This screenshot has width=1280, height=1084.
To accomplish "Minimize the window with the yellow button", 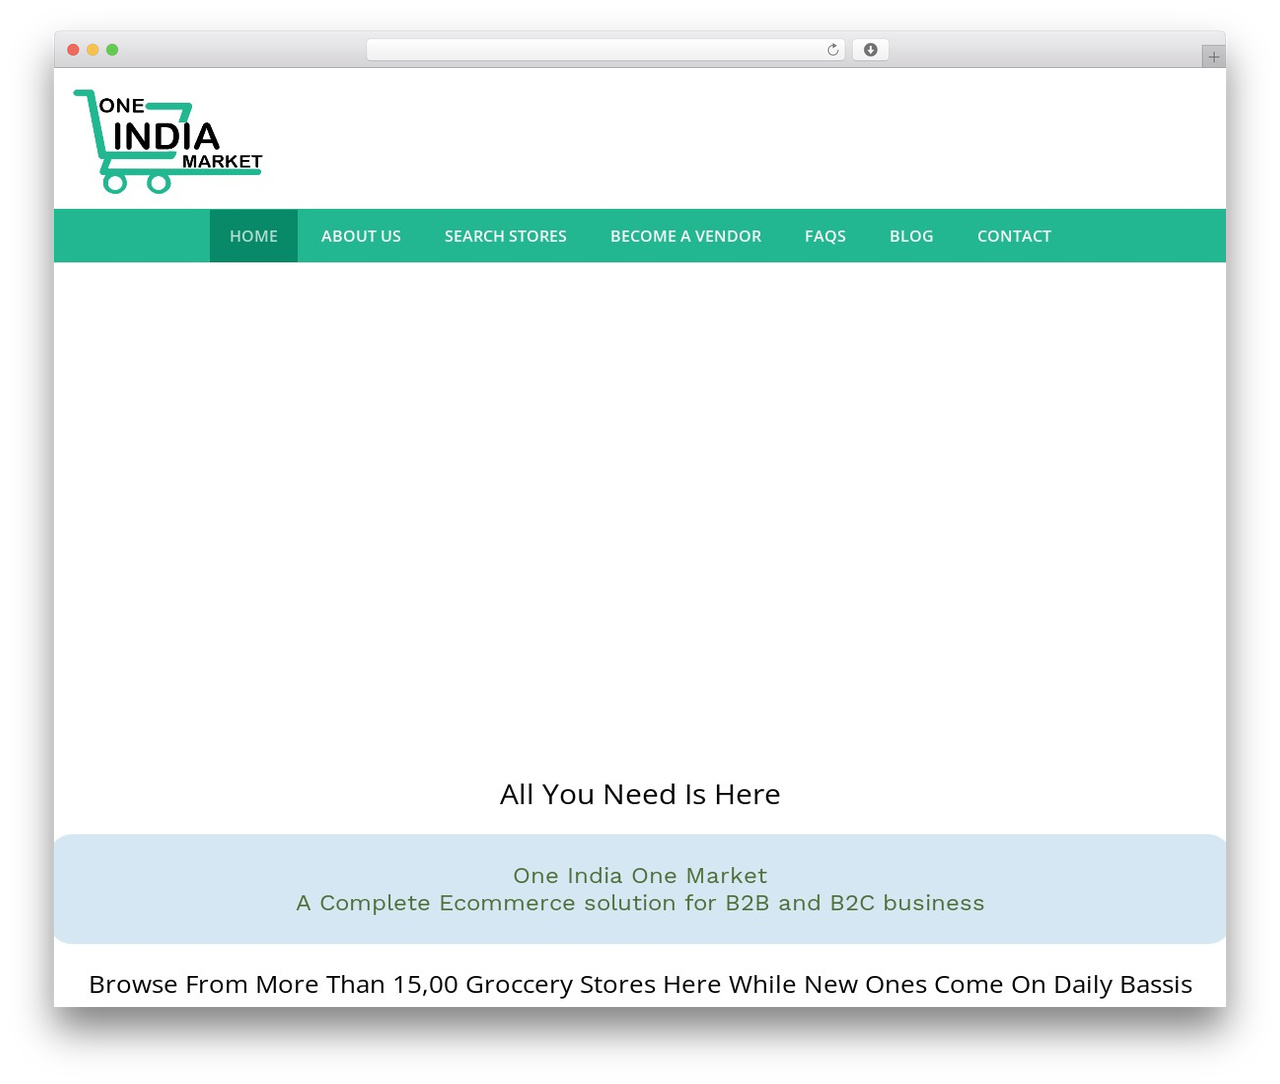I will click(x=93, y=50).
